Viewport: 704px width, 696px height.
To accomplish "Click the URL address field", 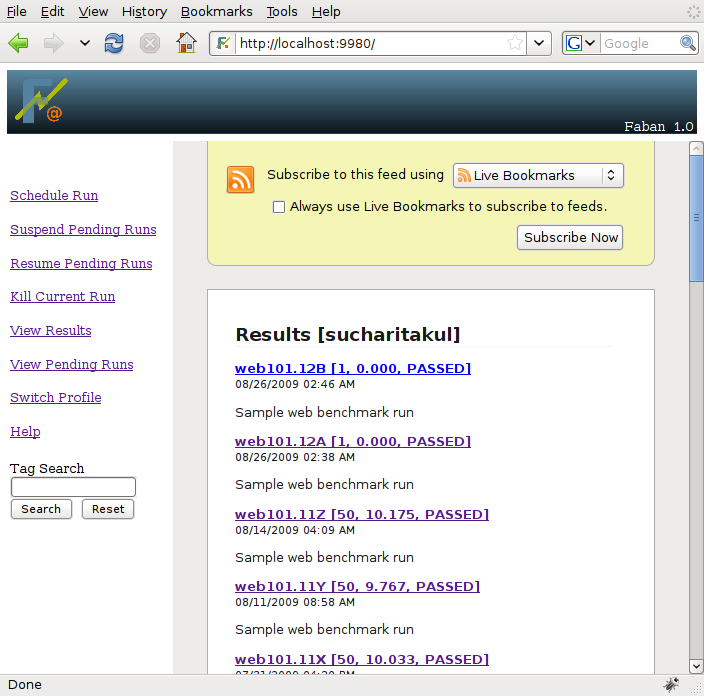I will (370, 44).
